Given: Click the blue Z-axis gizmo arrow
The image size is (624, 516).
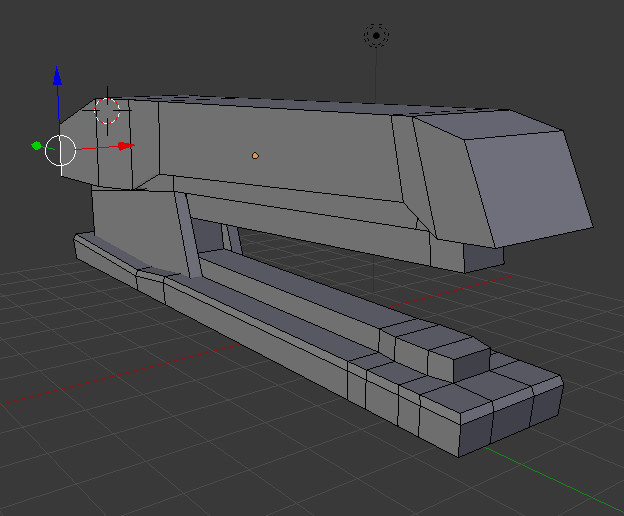Looking at the screenshot, I should [x=57, y=76].
